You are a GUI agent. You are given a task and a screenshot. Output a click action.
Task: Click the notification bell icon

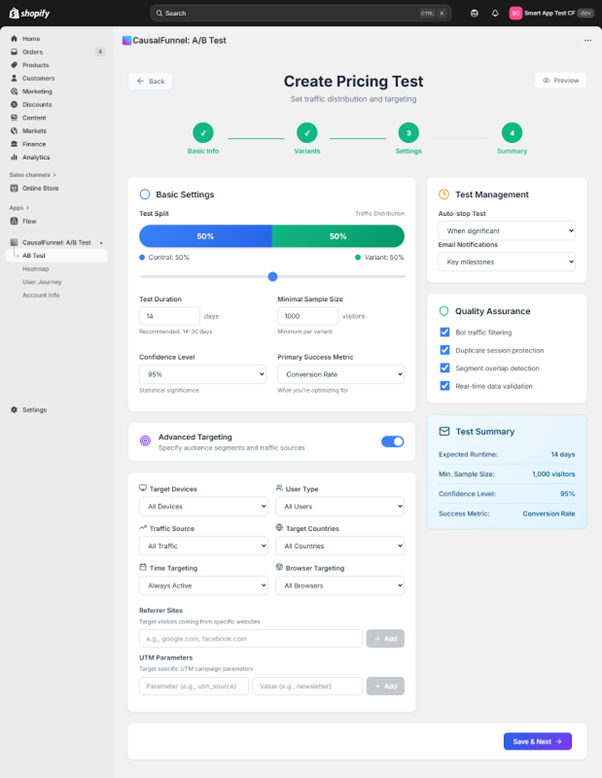pos(494,13)
